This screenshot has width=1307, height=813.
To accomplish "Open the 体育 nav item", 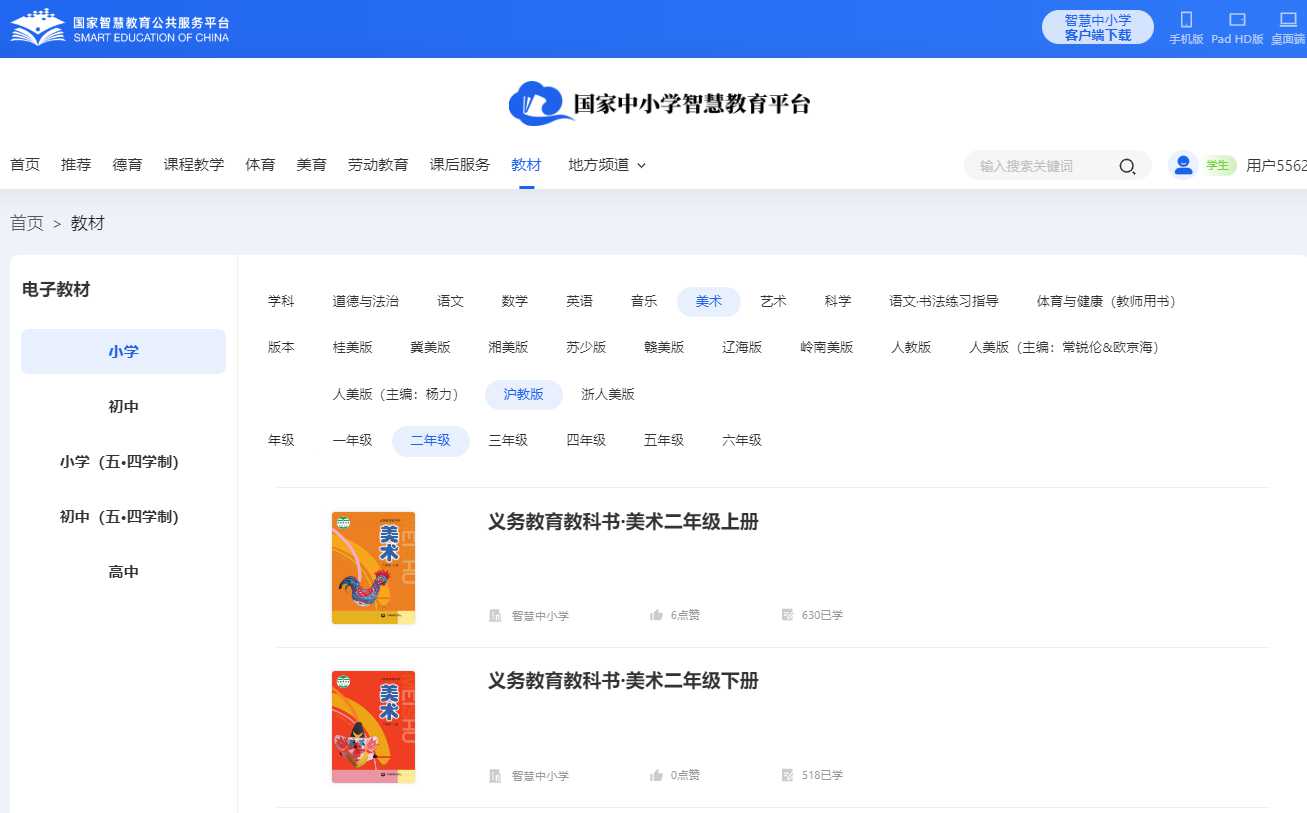I will [260, 165].
